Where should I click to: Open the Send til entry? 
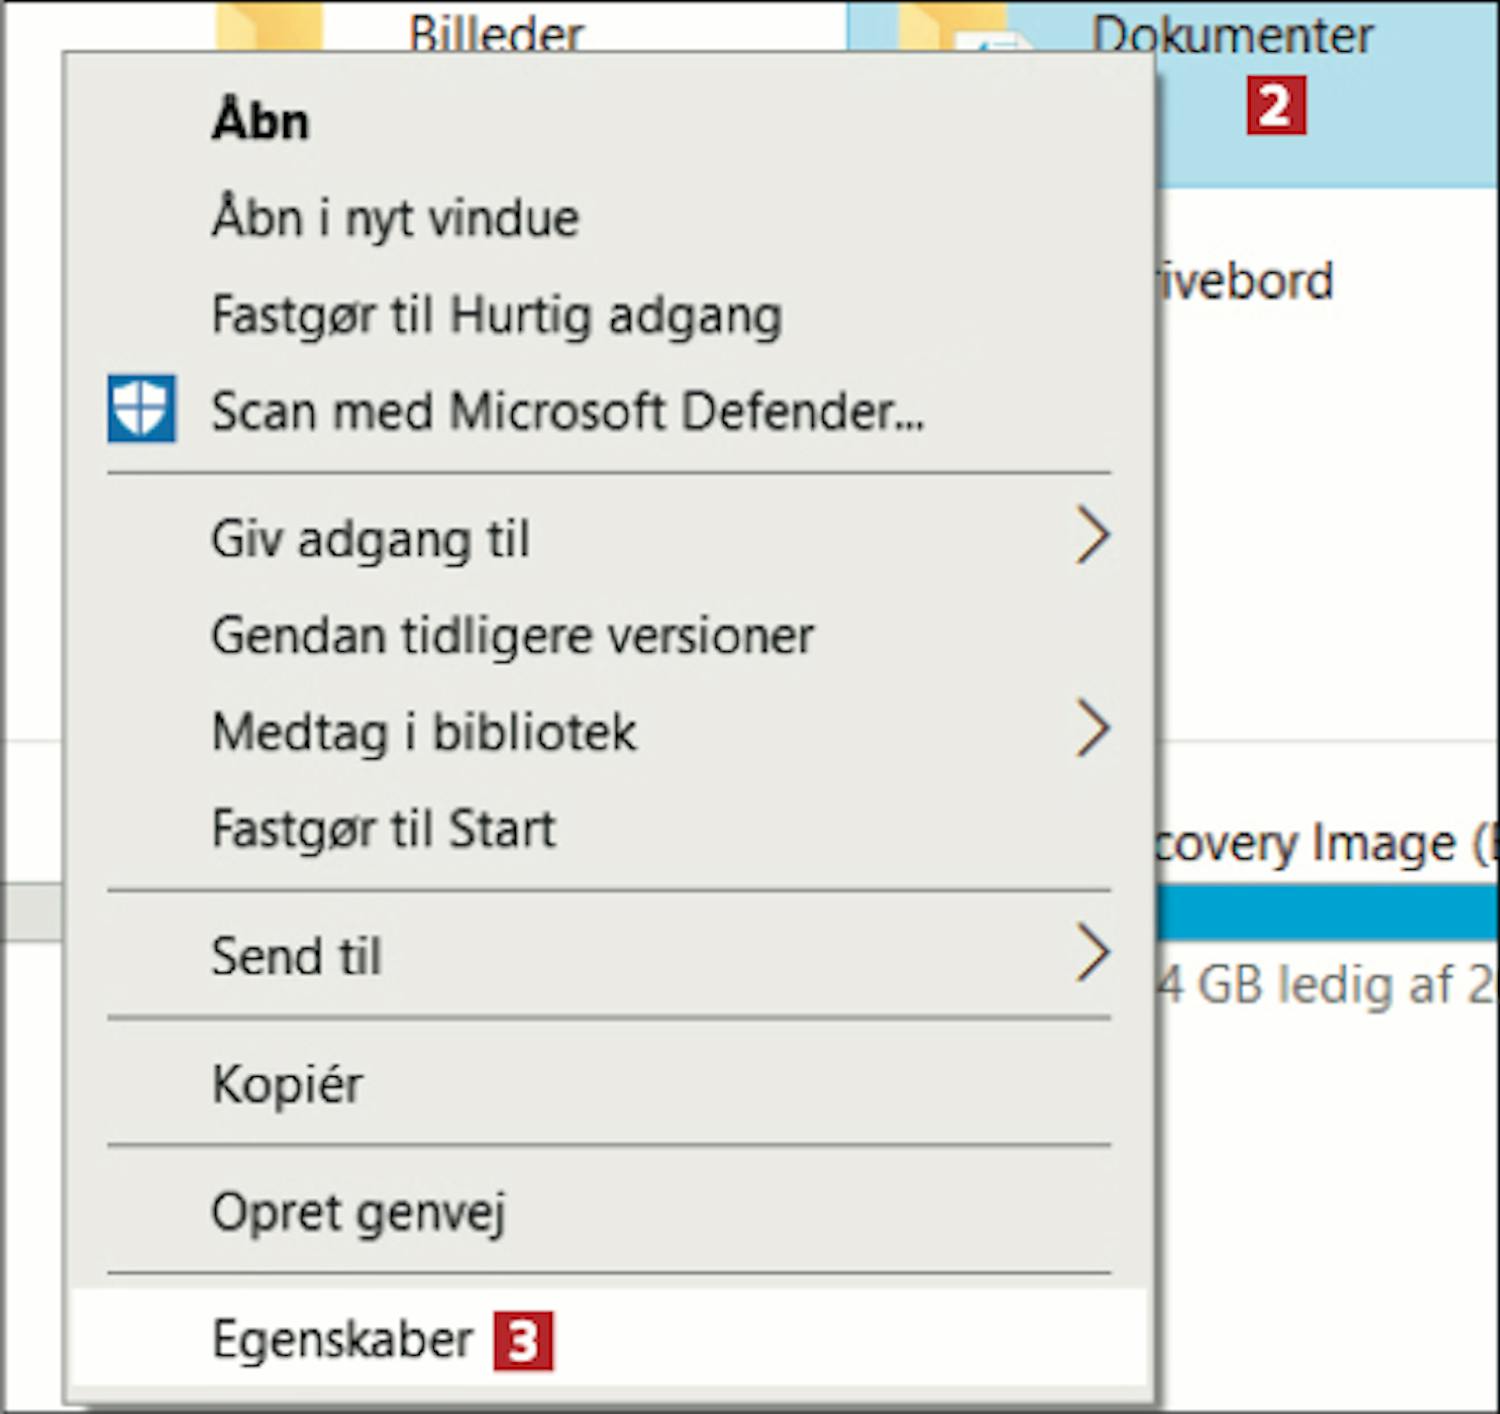pos(296,956)
